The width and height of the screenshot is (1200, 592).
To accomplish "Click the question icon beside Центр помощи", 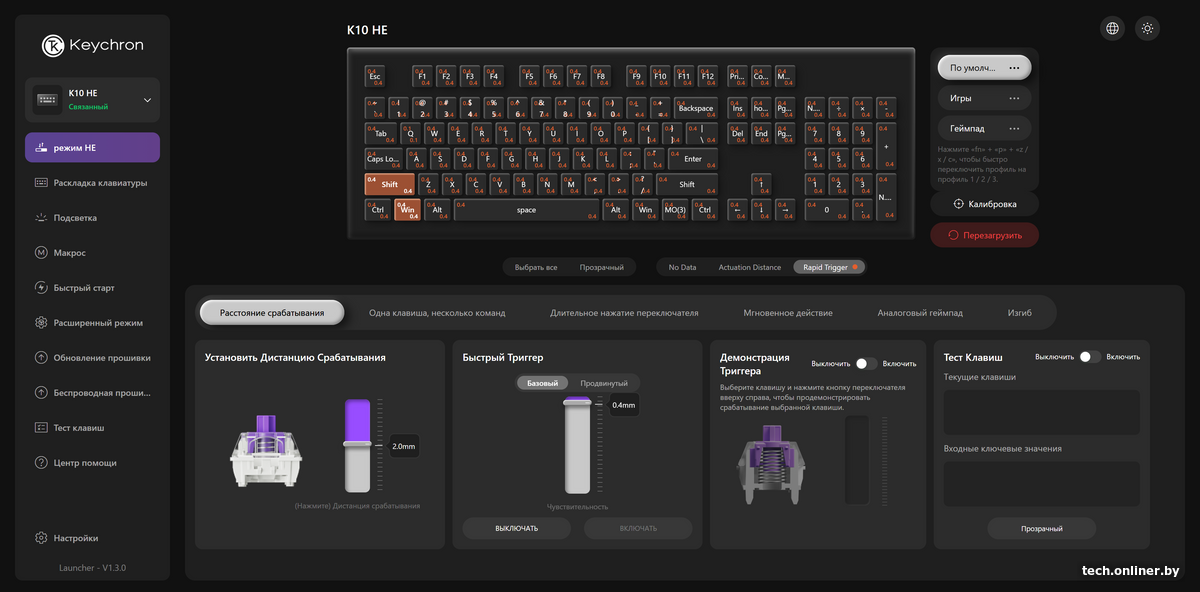I will pyautogui.click(x=41, y=463).
